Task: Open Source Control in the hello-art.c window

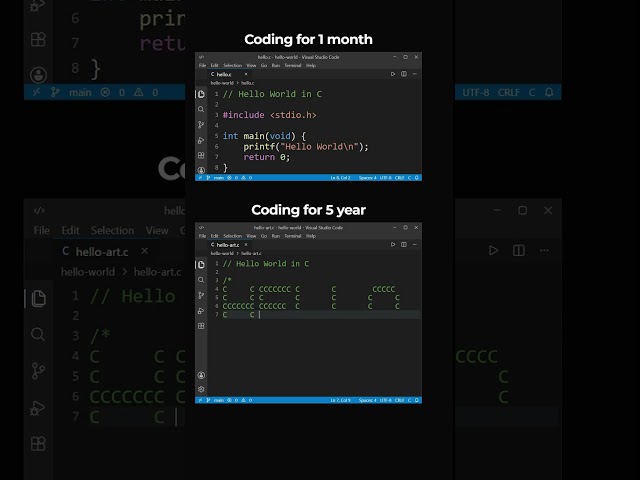Action: point(201,295)
